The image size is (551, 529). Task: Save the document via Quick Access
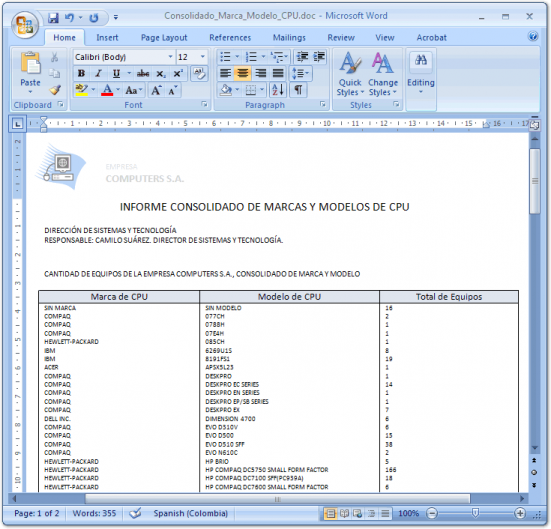(x=53, y=18)
